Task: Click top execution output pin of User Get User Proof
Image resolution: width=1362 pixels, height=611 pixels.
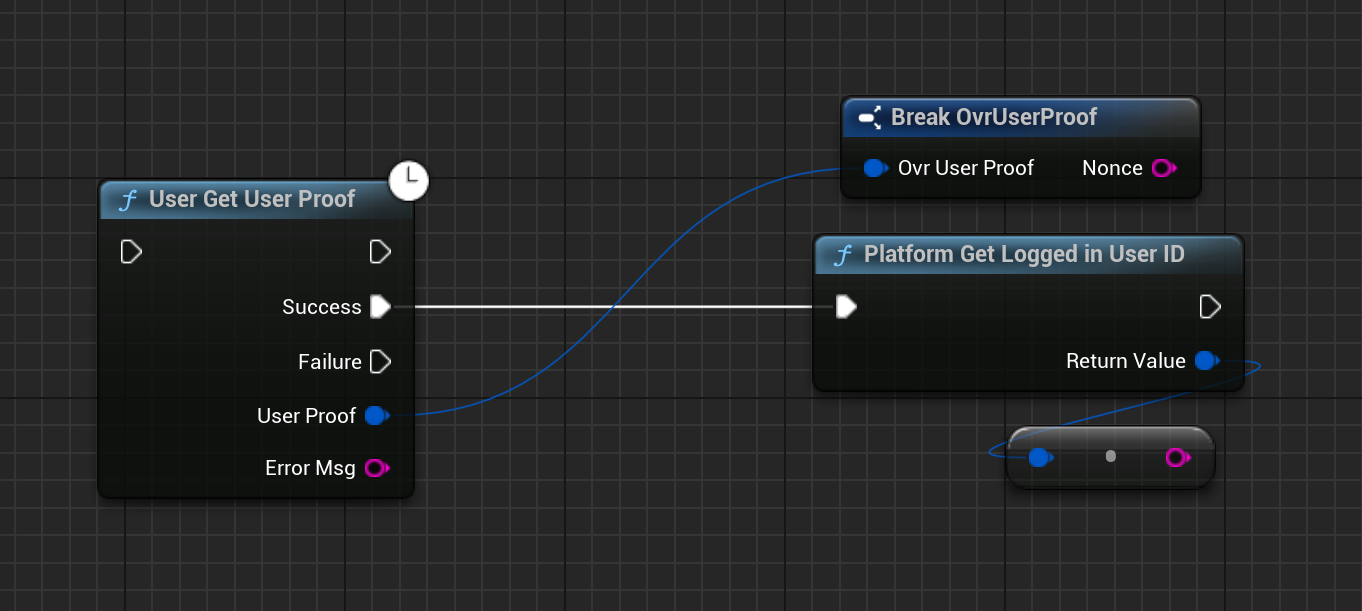Action: [x=380, y=252]
